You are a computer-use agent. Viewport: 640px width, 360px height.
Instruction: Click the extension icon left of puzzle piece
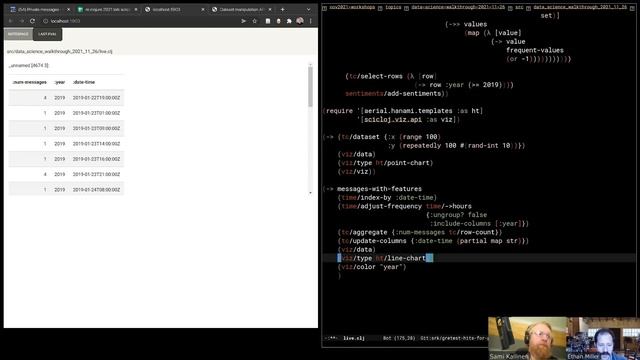click(278, 21)
